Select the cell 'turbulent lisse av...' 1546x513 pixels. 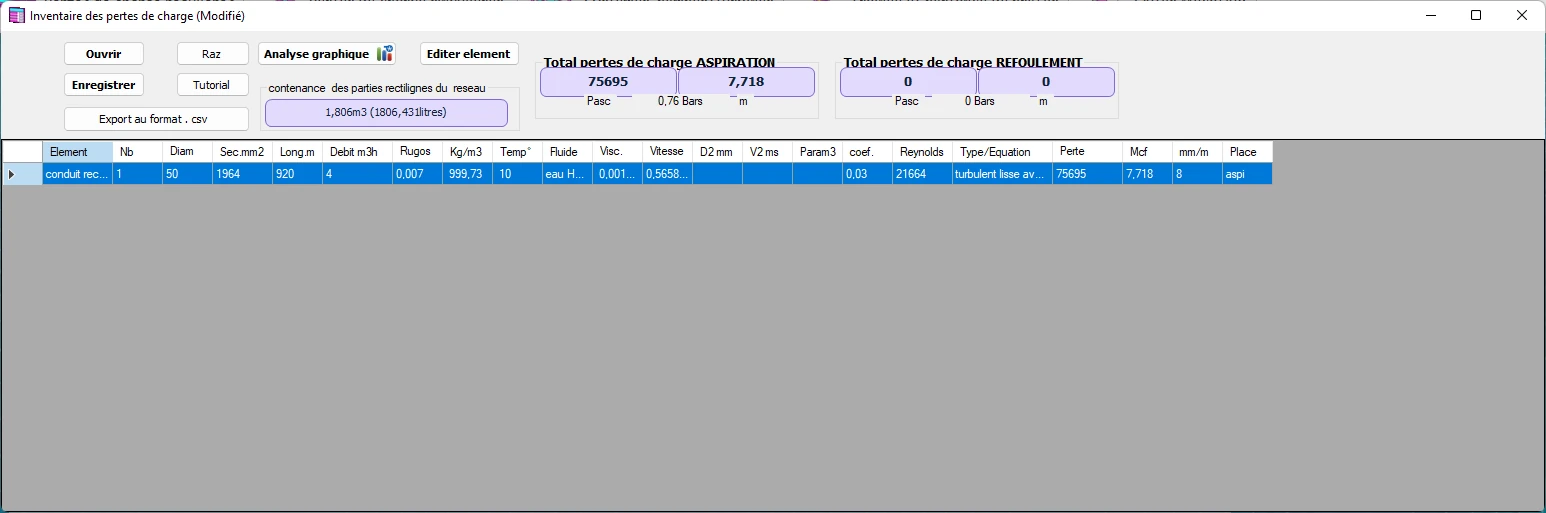coord(1002,174)
